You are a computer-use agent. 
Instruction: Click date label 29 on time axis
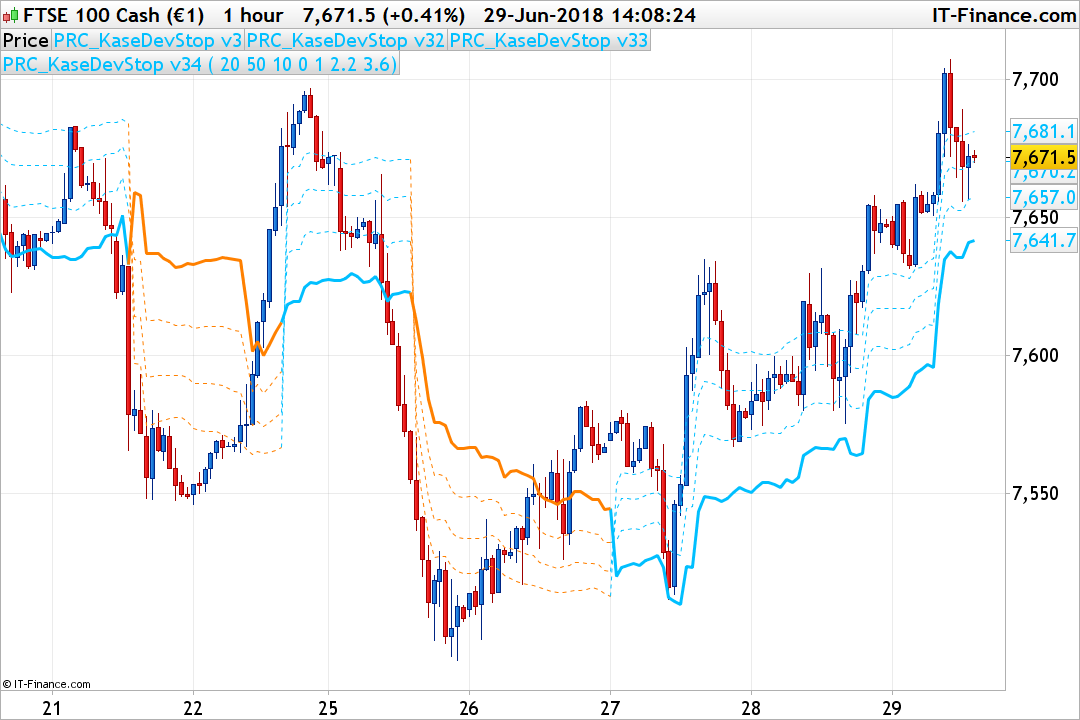click(x=892, y=708)
